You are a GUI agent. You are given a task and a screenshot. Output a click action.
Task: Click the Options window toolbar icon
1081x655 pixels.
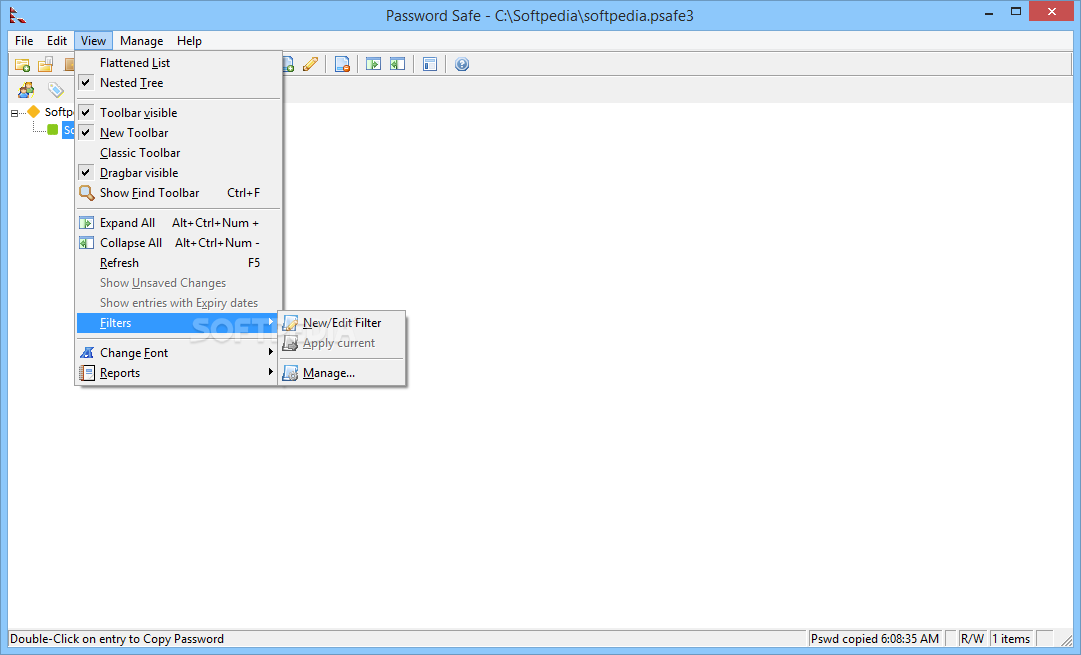tap(430, 65)
